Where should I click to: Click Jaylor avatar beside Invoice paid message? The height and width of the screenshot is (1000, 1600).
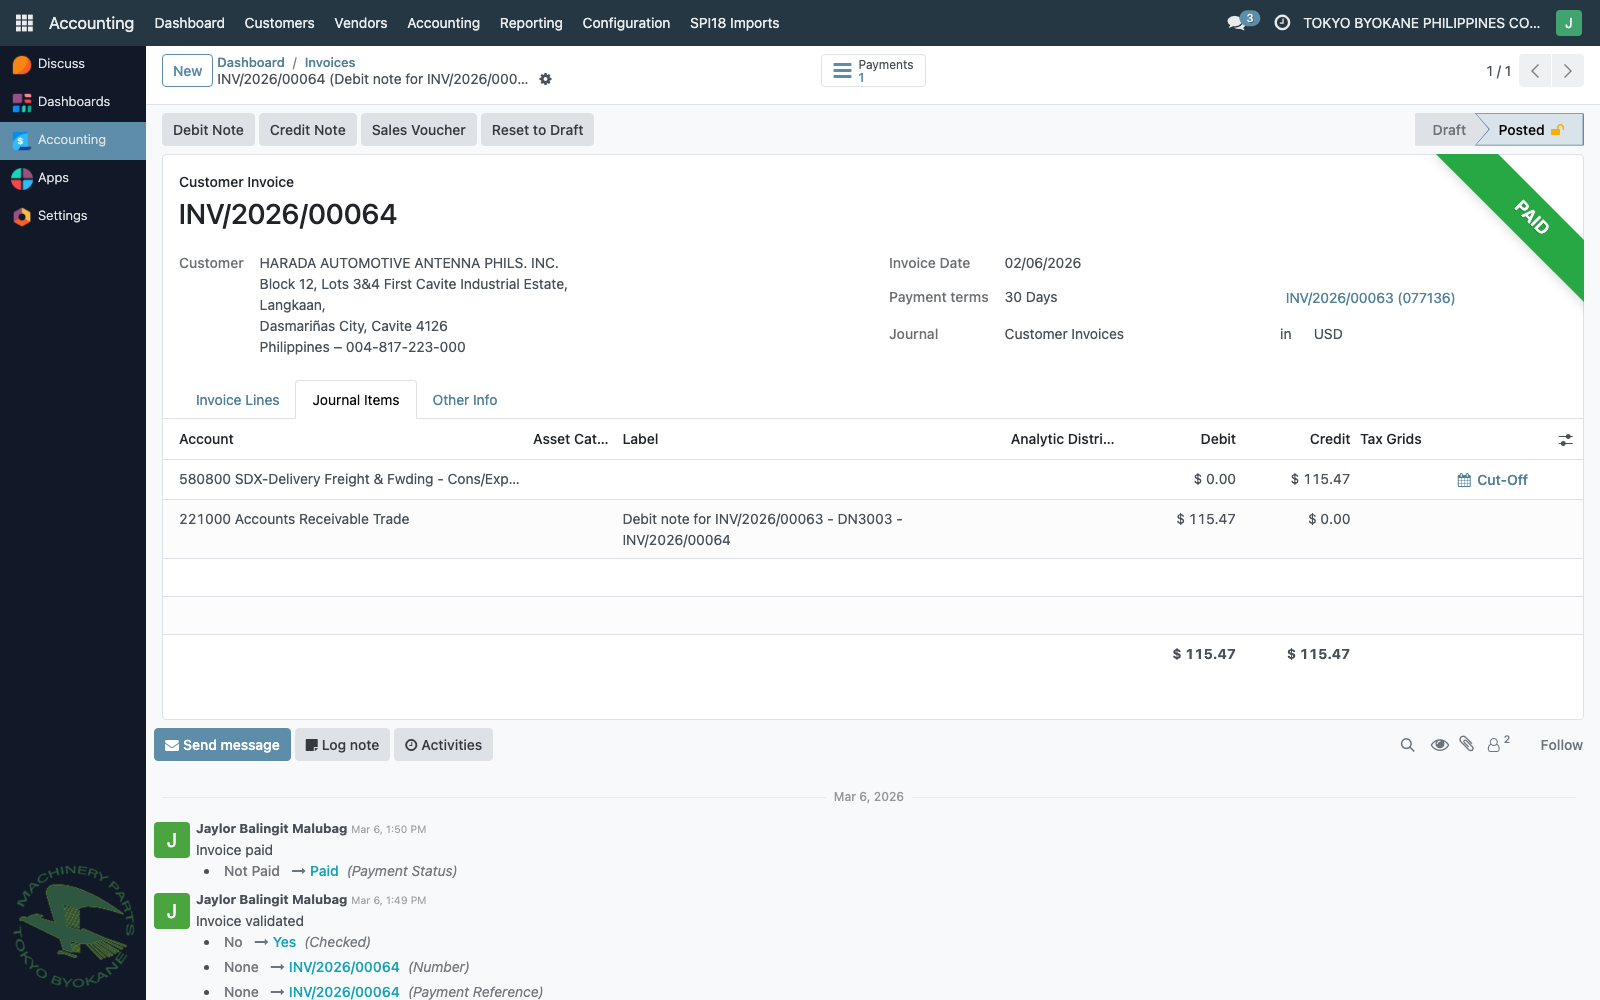(x=171, y=840)
